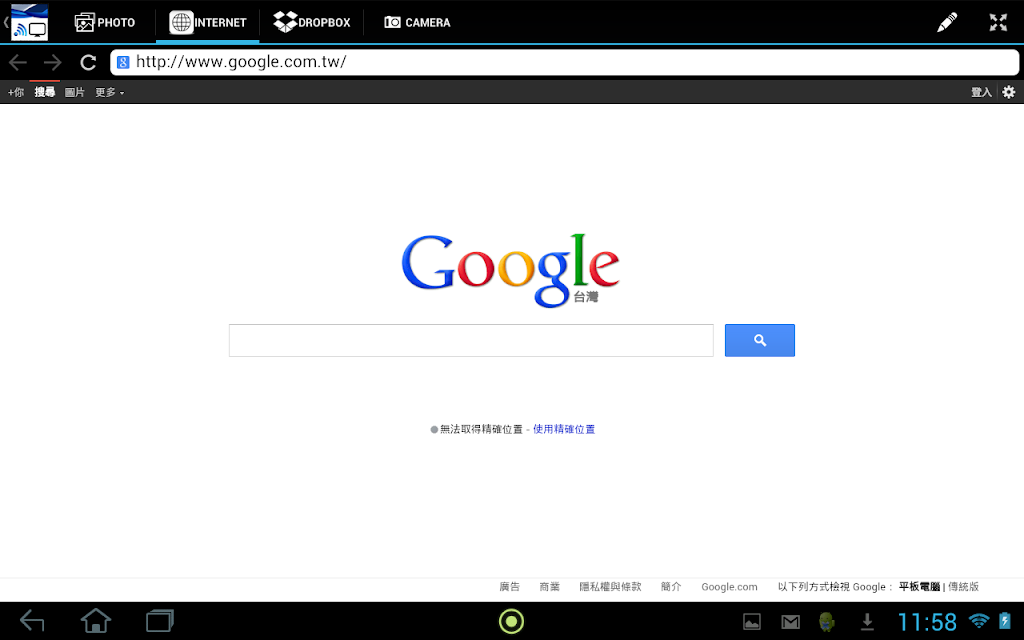Expand the 更多 dropdown menu
This screenshot has height=640, width=1024.
click(x=109, y=93)
